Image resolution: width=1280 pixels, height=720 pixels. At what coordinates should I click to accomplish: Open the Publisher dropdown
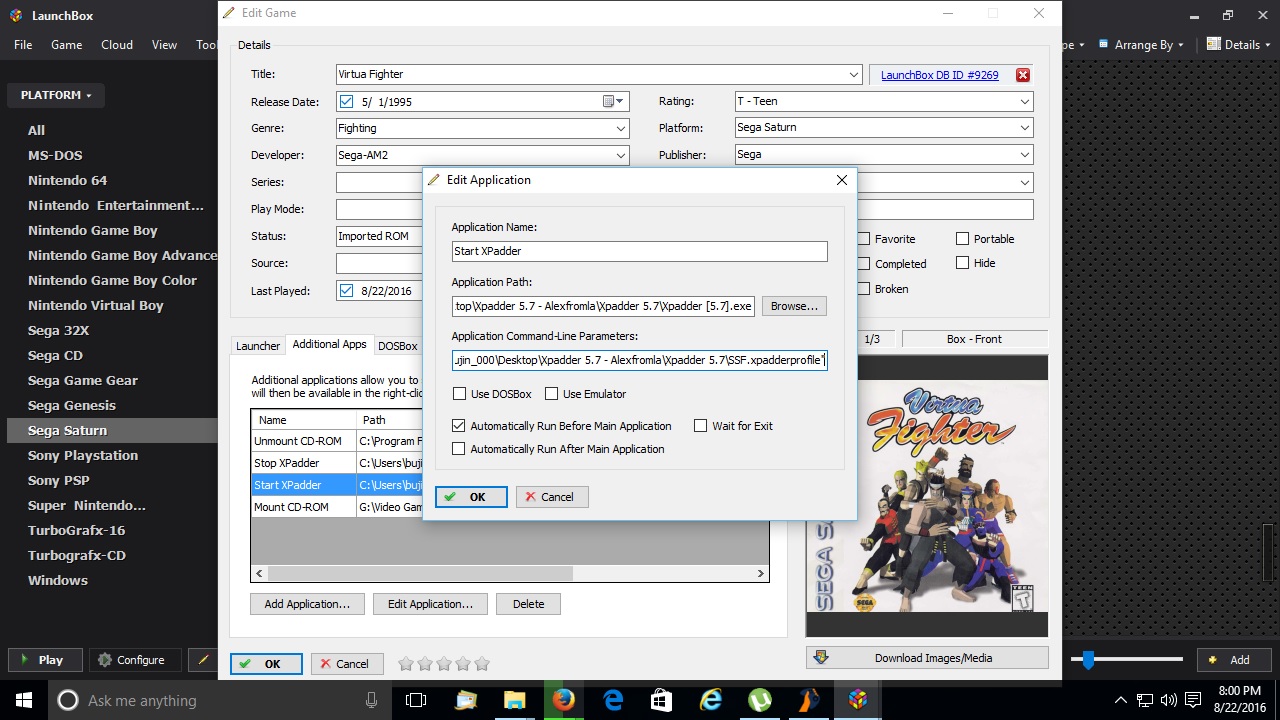coord(1025,154)
